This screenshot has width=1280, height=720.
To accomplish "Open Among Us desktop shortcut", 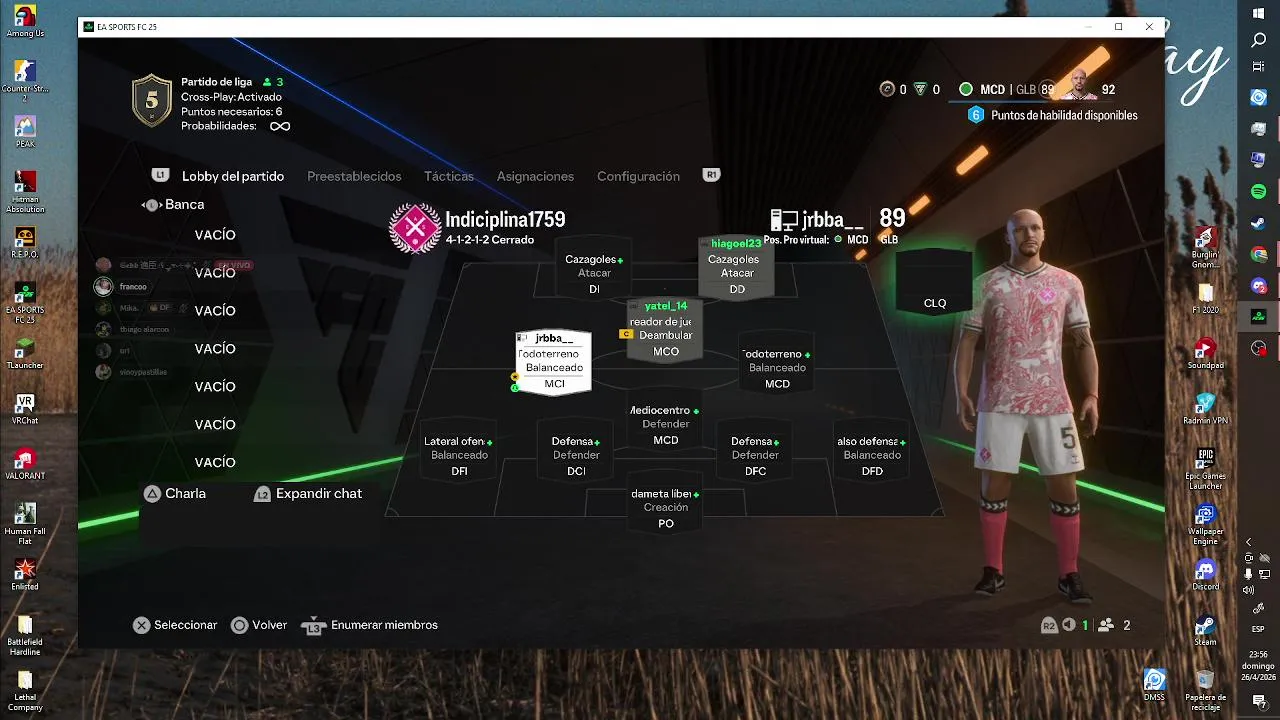I will pos(25,21).
